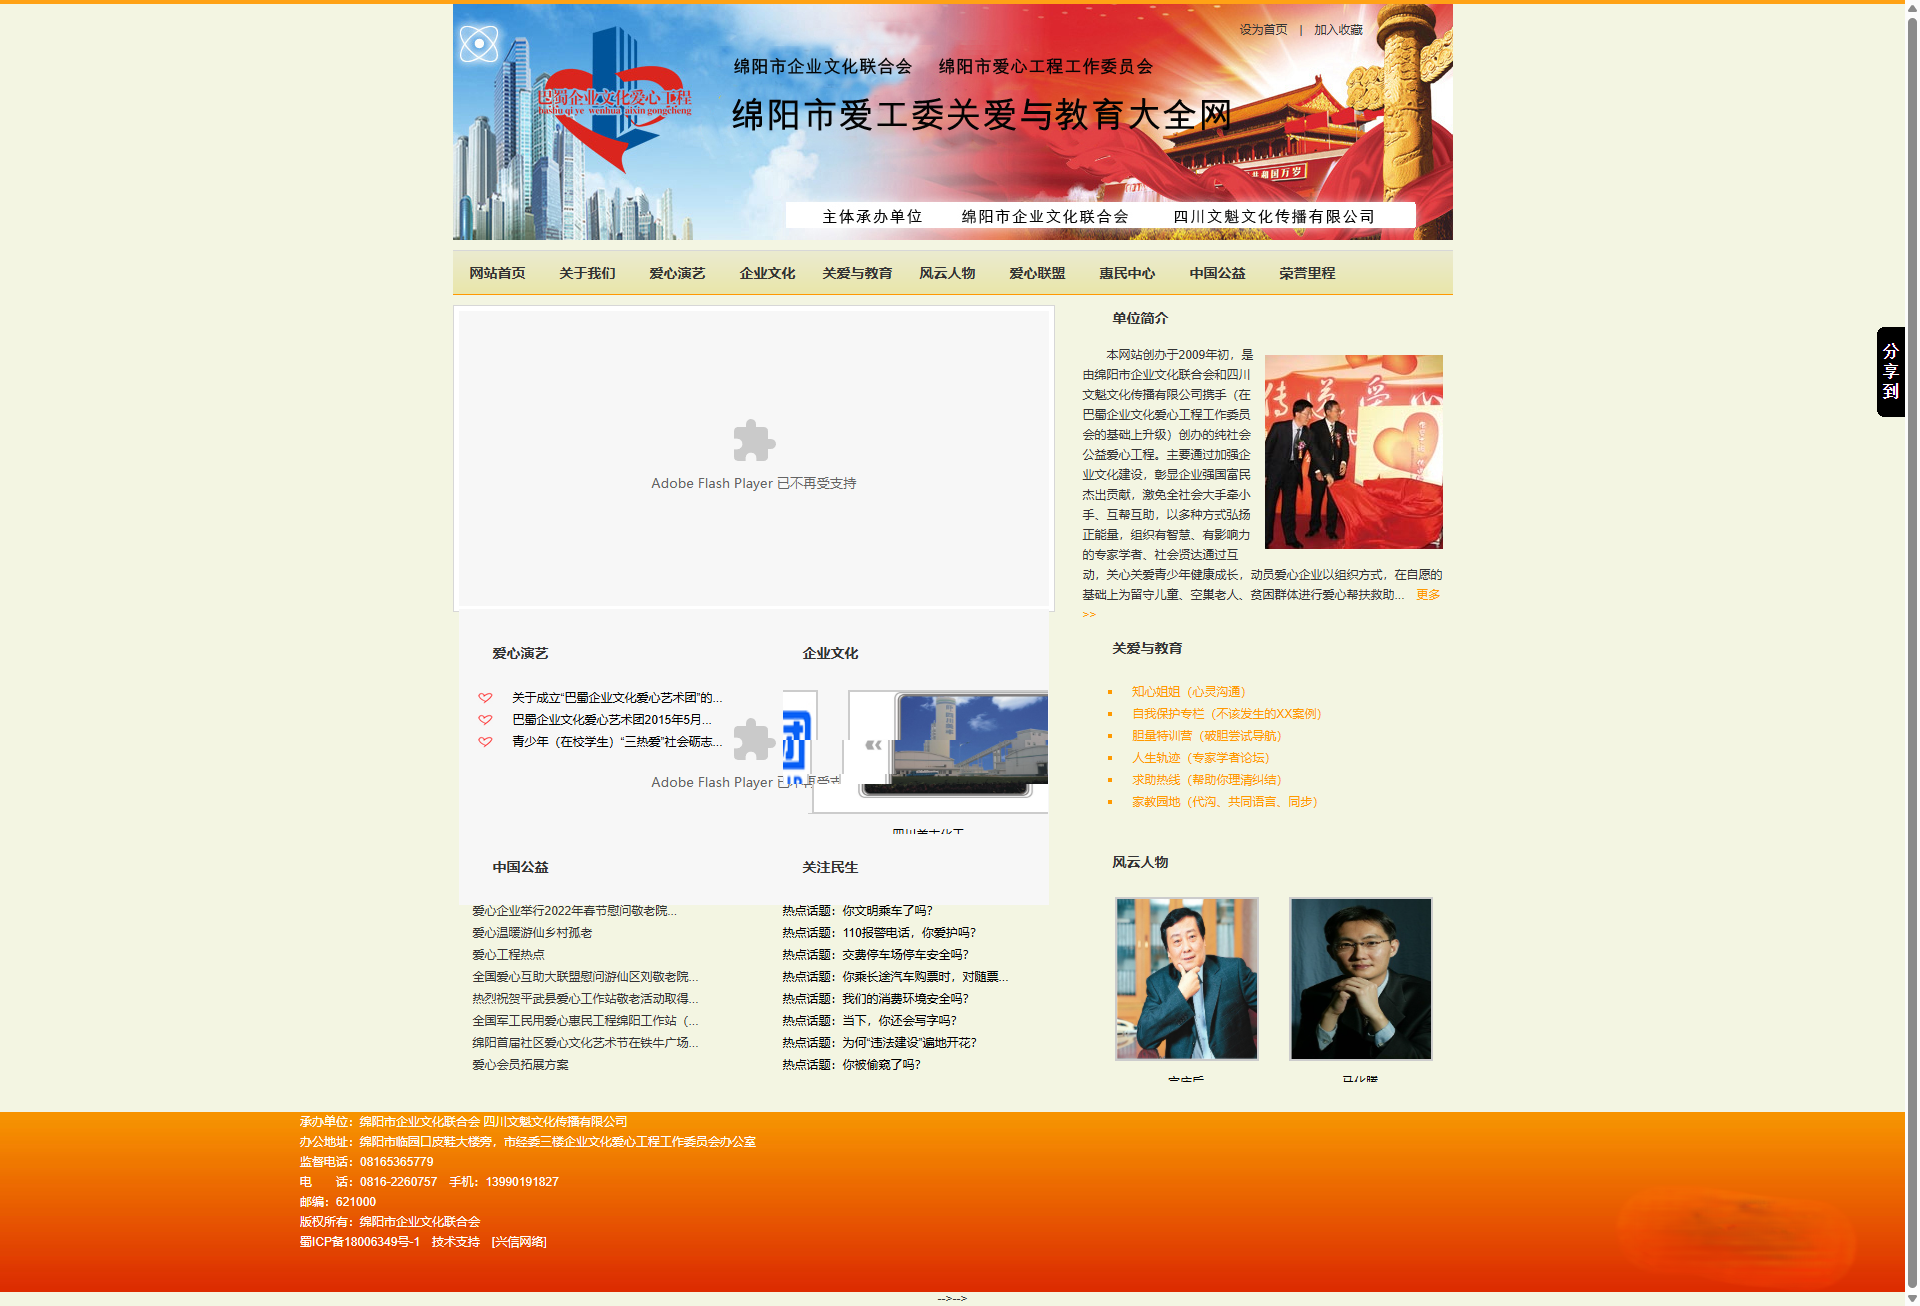Click the atom-shaped logo icon in banner
This screenshot has width=1920, height=1306.
pos(479,44)
